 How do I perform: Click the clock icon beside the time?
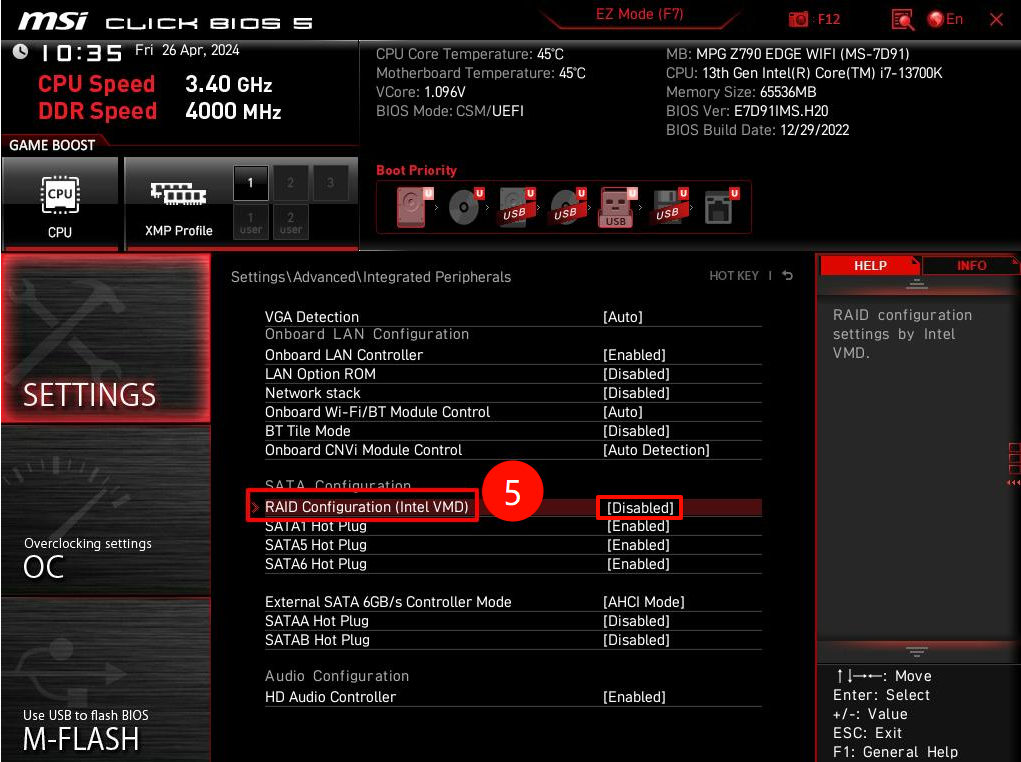(x=20, y=51)
